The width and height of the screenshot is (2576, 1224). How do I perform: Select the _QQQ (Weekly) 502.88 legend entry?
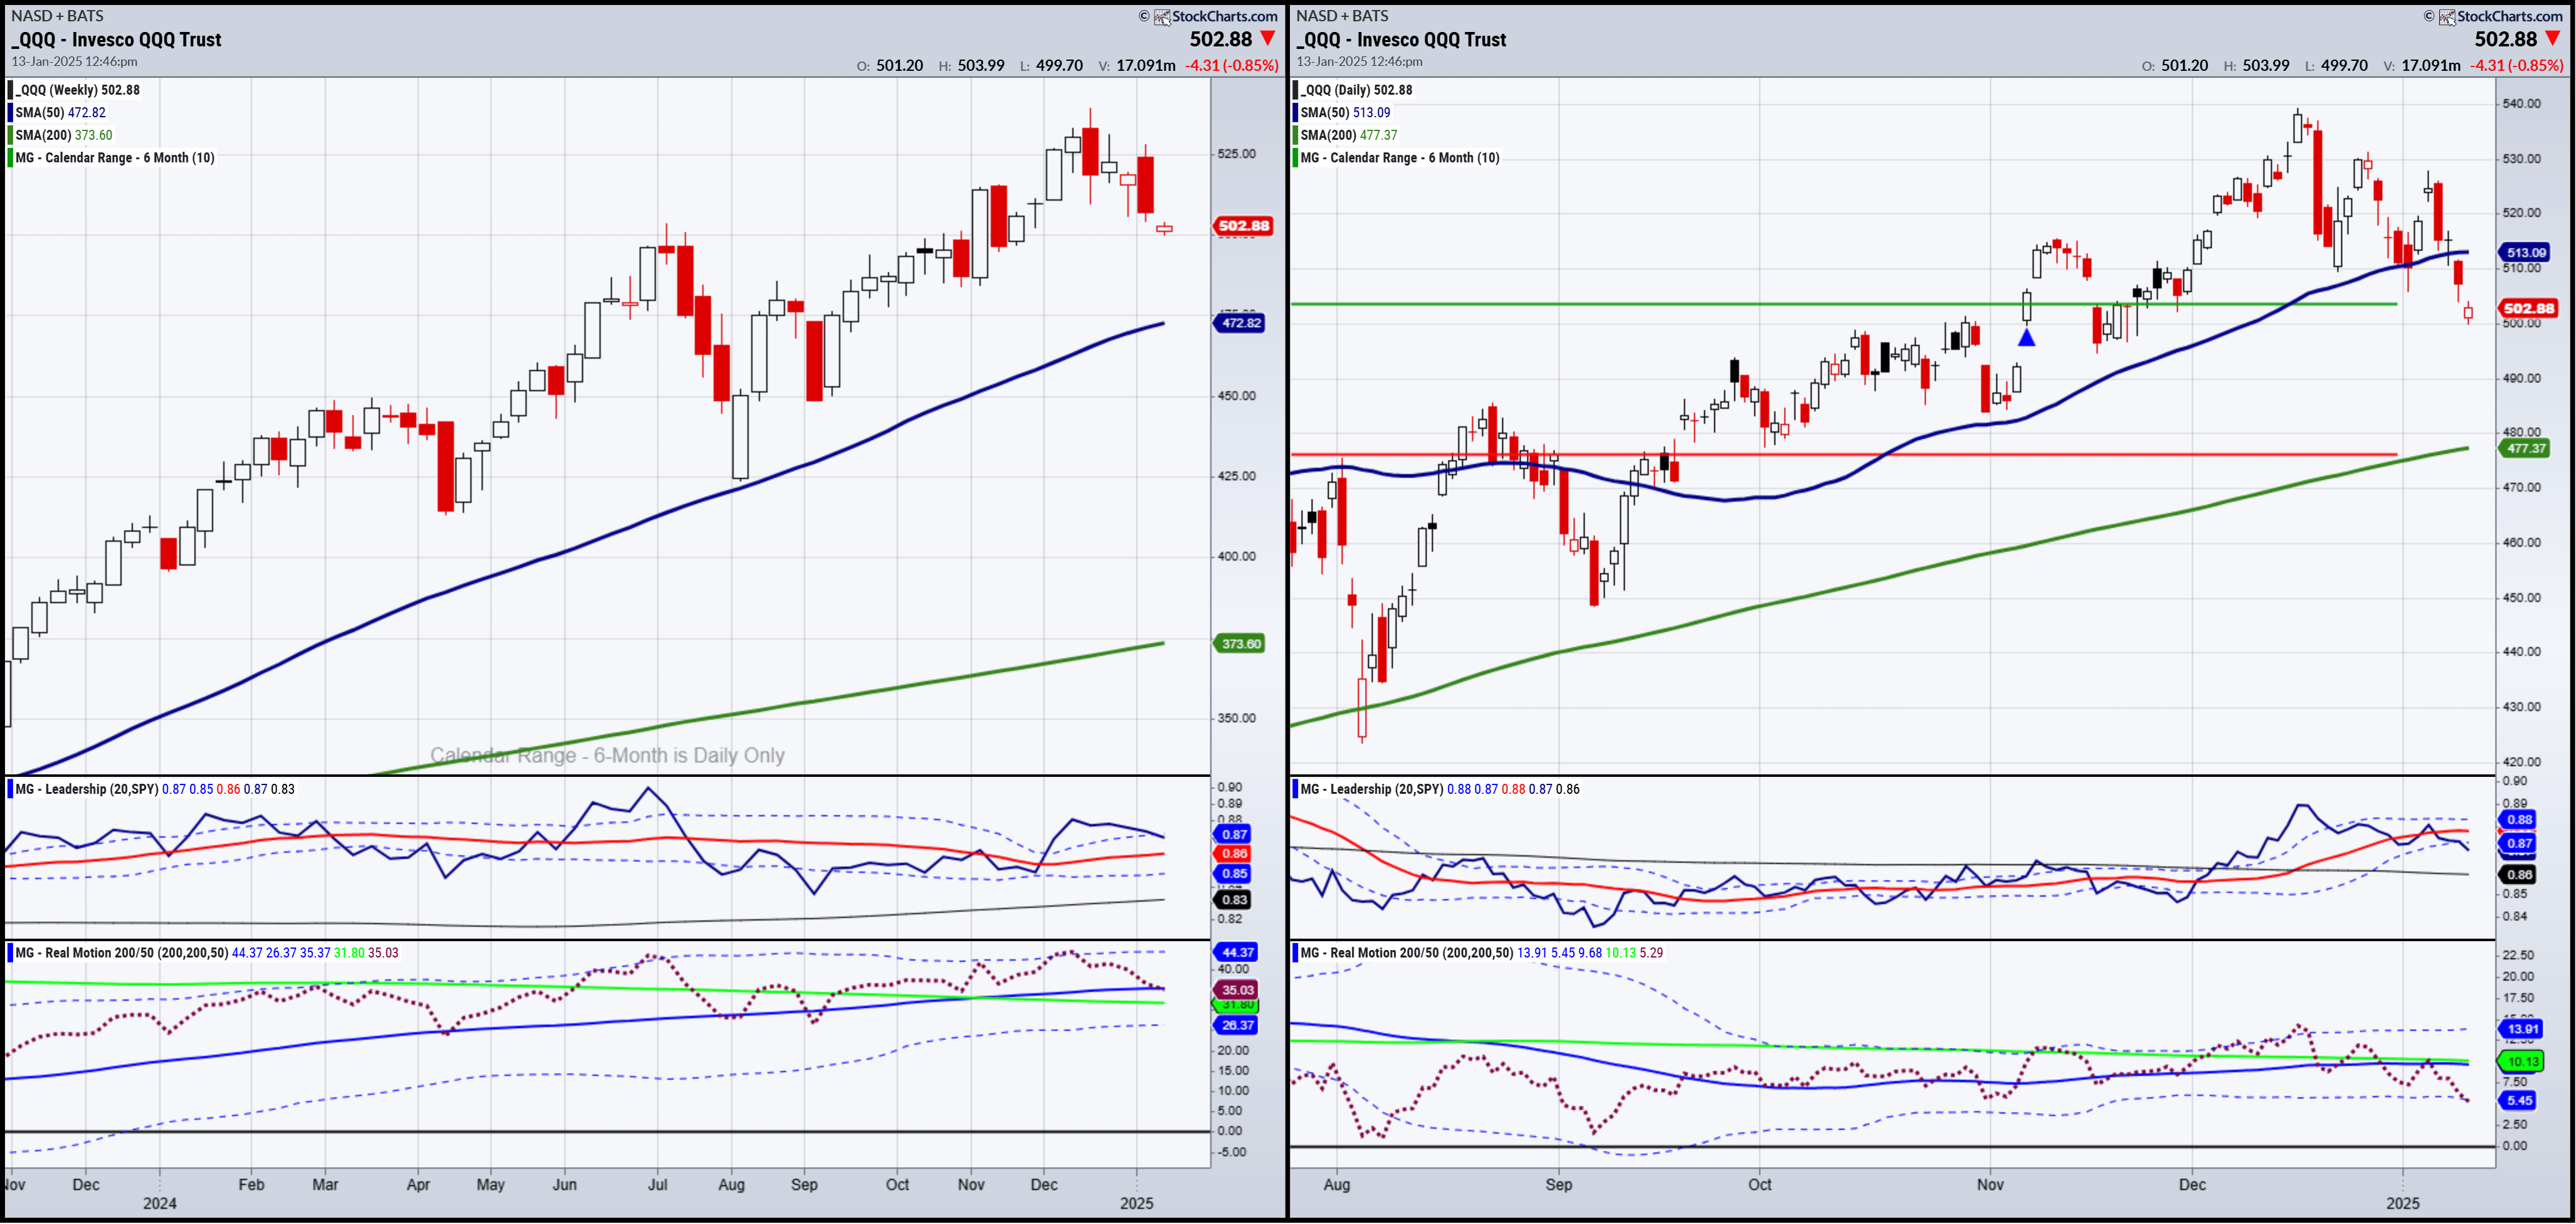(78, 90)
